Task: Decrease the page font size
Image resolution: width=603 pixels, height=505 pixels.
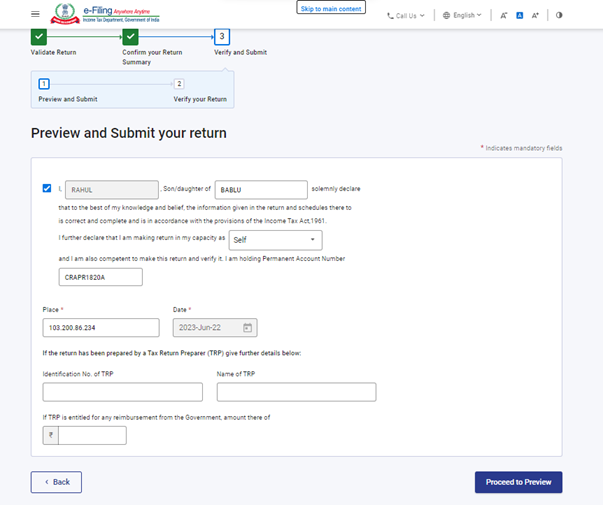Action: click(503, 15)
